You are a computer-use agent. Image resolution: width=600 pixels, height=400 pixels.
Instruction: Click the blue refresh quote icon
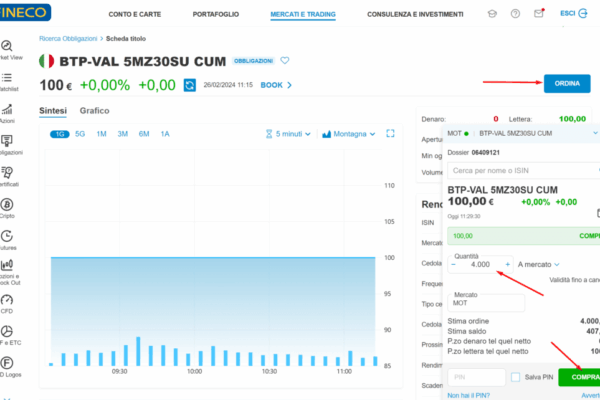189,85
